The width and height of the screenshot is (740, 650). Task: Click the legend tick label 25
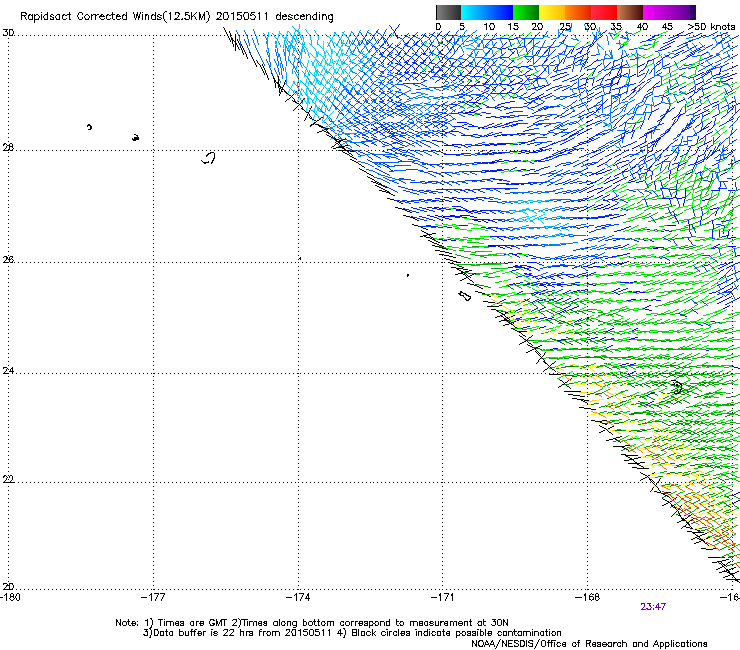coord(565,27)
